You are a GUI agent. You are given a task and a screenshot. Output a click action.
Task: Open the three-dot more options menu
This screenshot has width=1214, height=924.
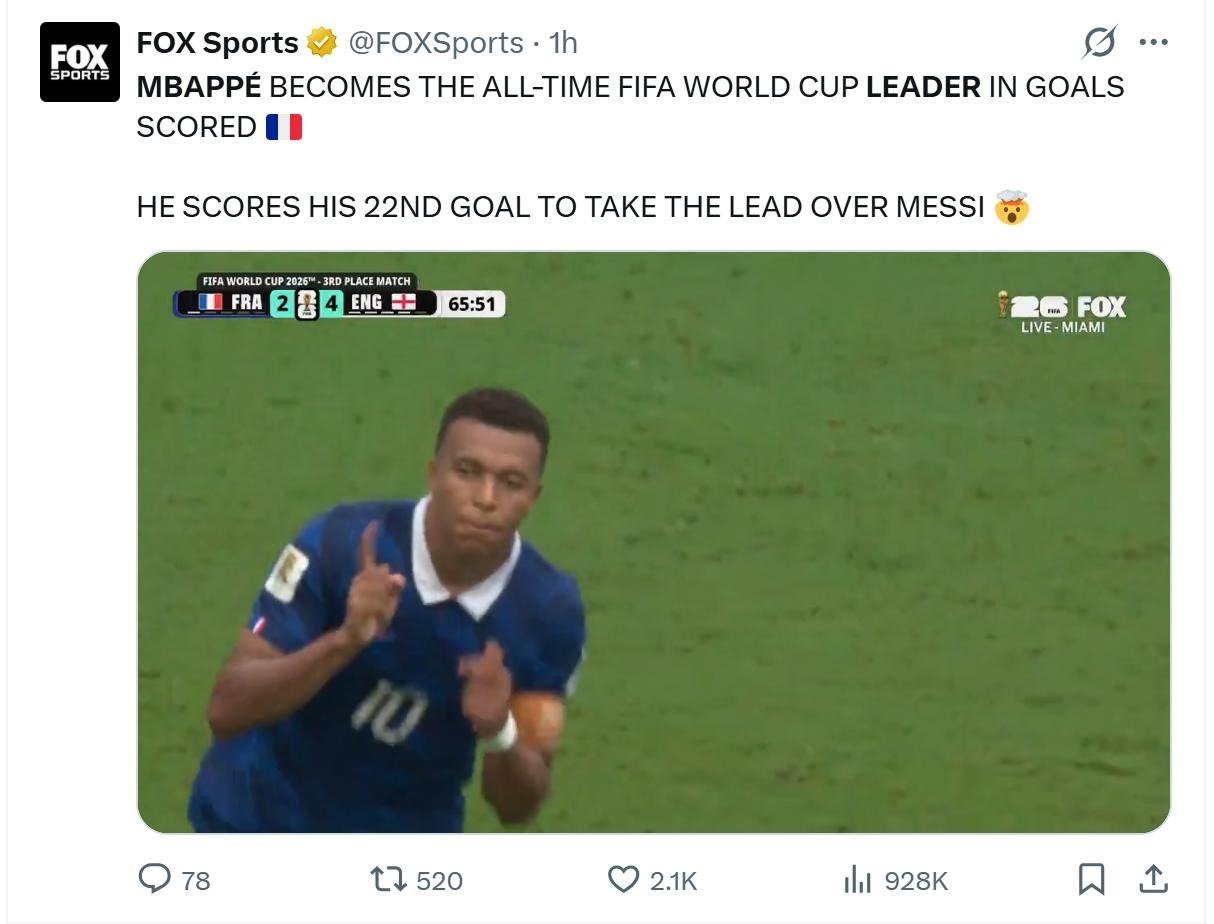click(x=1153, y=43)
